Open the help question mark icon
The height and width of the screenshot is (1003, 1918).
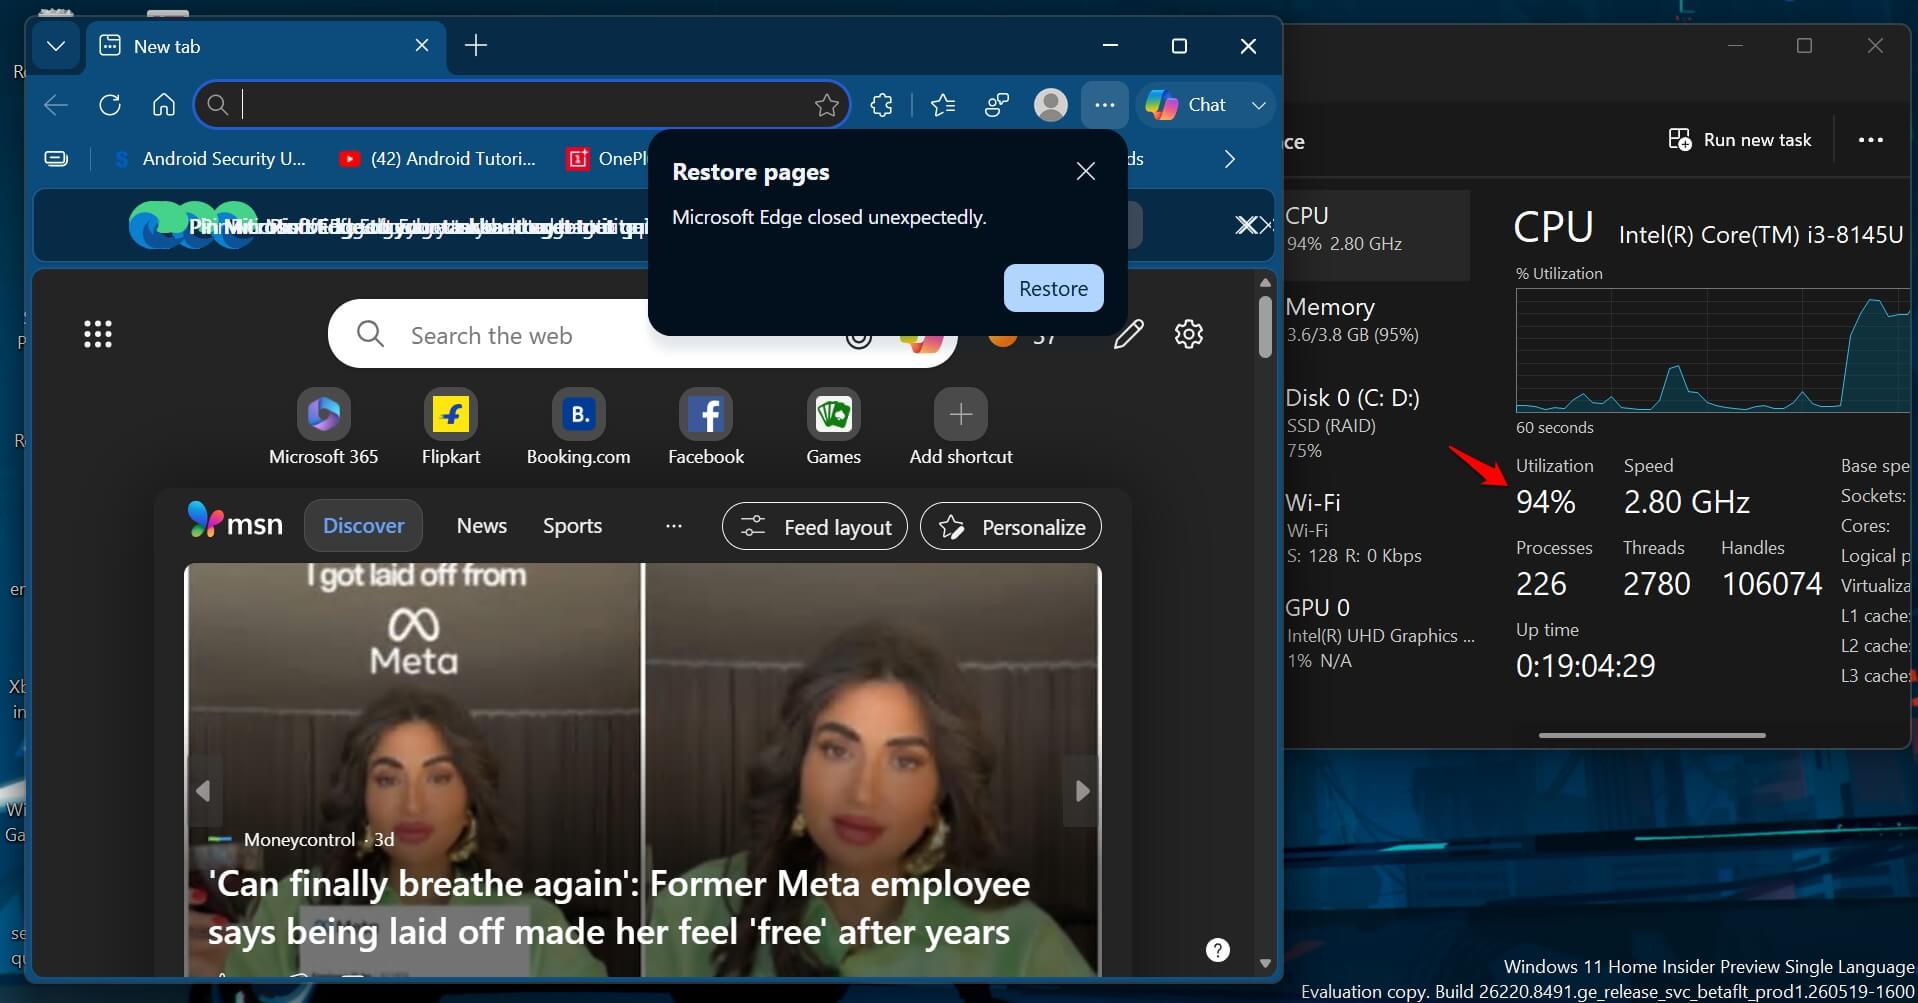1217,950
